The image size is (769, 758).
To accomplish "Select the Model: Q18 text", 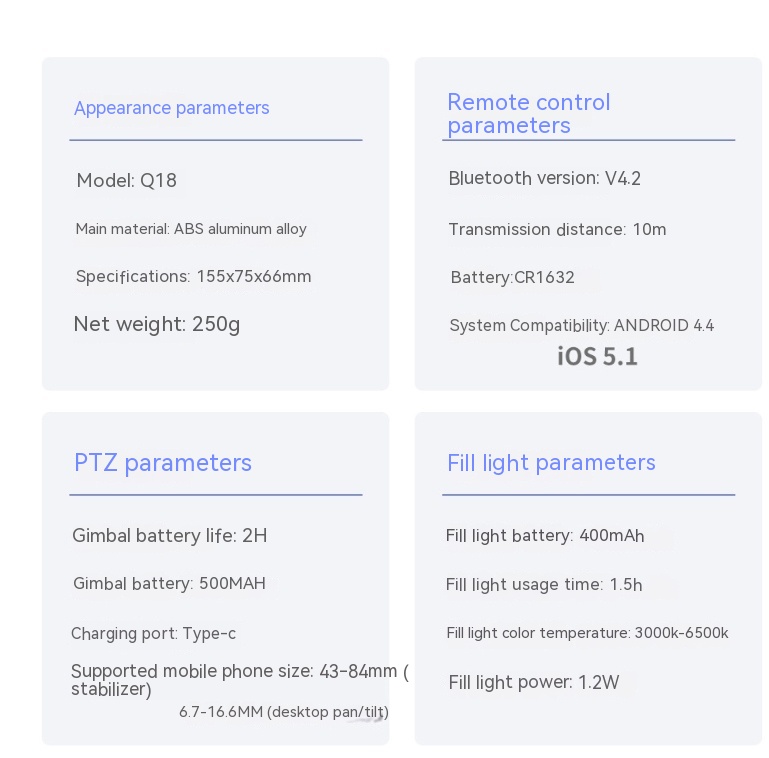I will [126, 181].
